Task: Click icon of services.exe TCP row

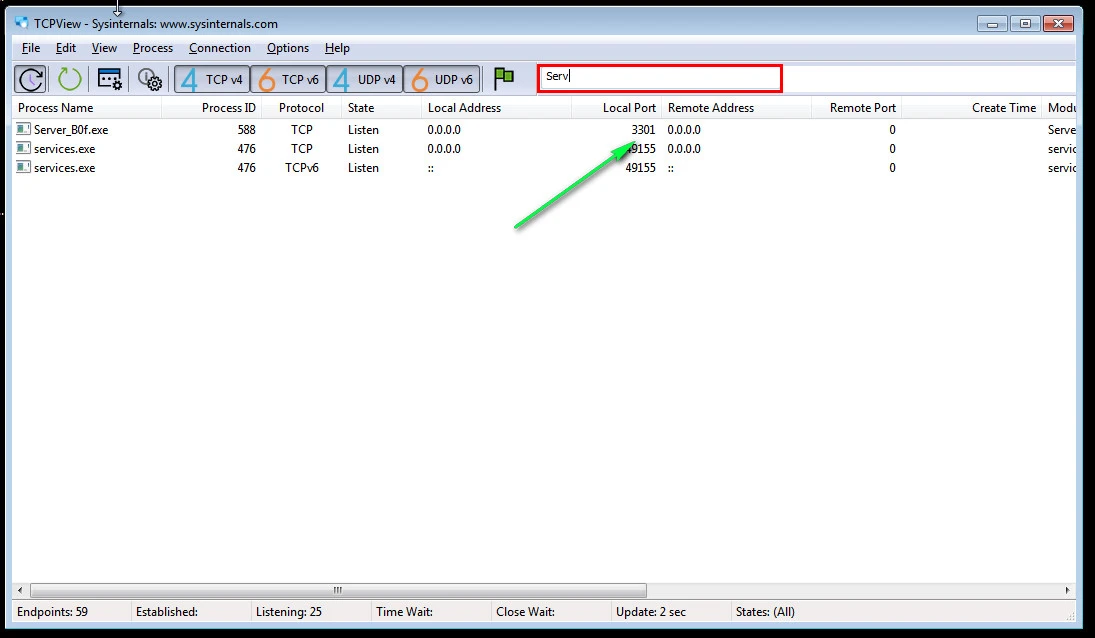Action: tap(23, 149)
